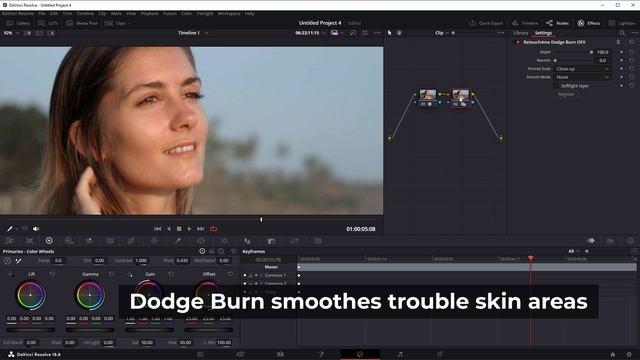Reset the Gain wheel
This screenshot has width=640, height=360.
(x=171, y=274)
